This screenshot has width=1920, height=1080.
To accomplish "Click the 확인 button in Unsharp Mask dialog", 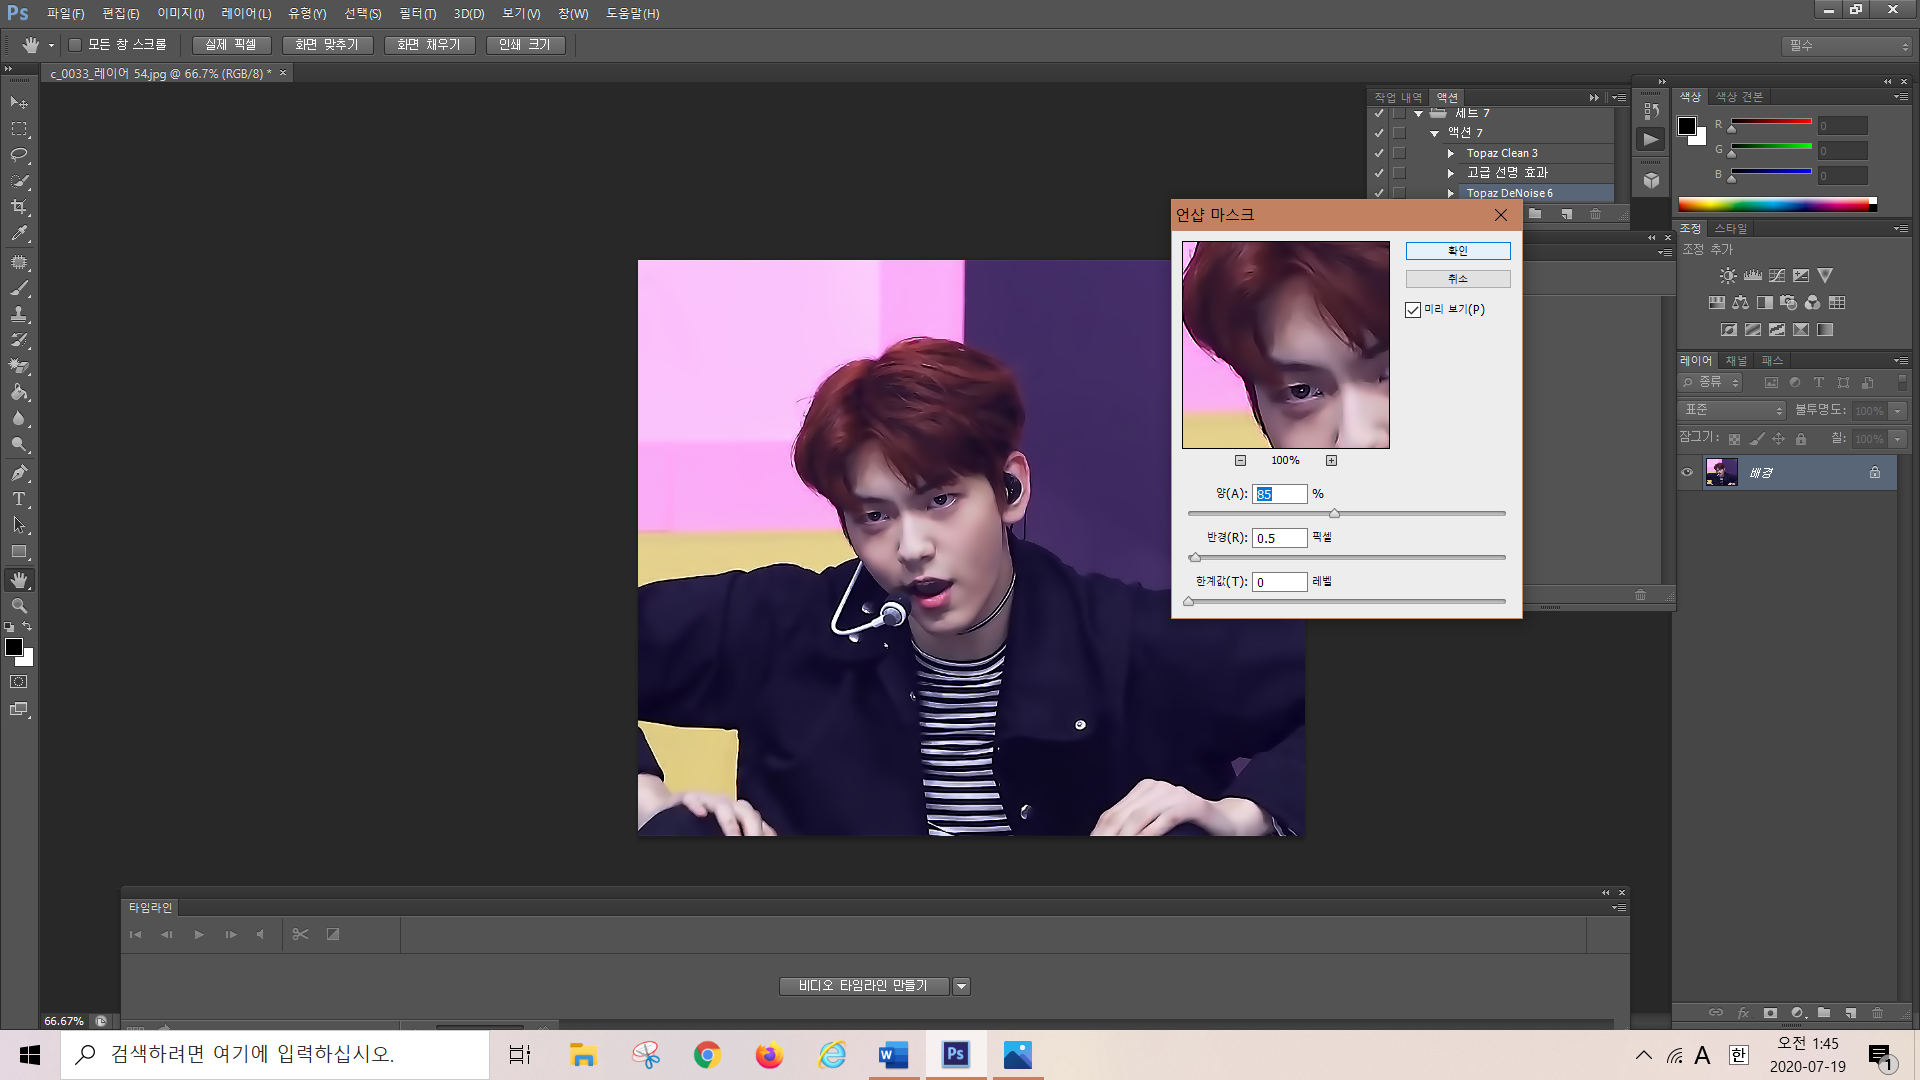I will [x=1457, y=251].
